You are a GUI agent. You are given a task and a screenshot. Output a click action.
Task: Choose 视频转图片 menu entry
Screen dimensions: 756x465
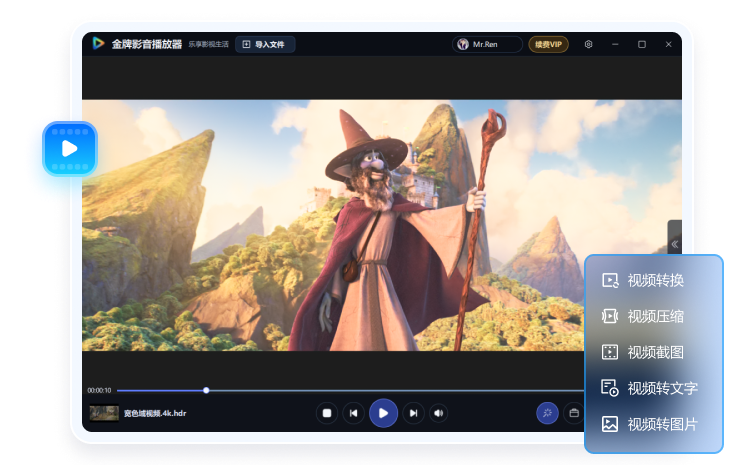click(654, 424)
